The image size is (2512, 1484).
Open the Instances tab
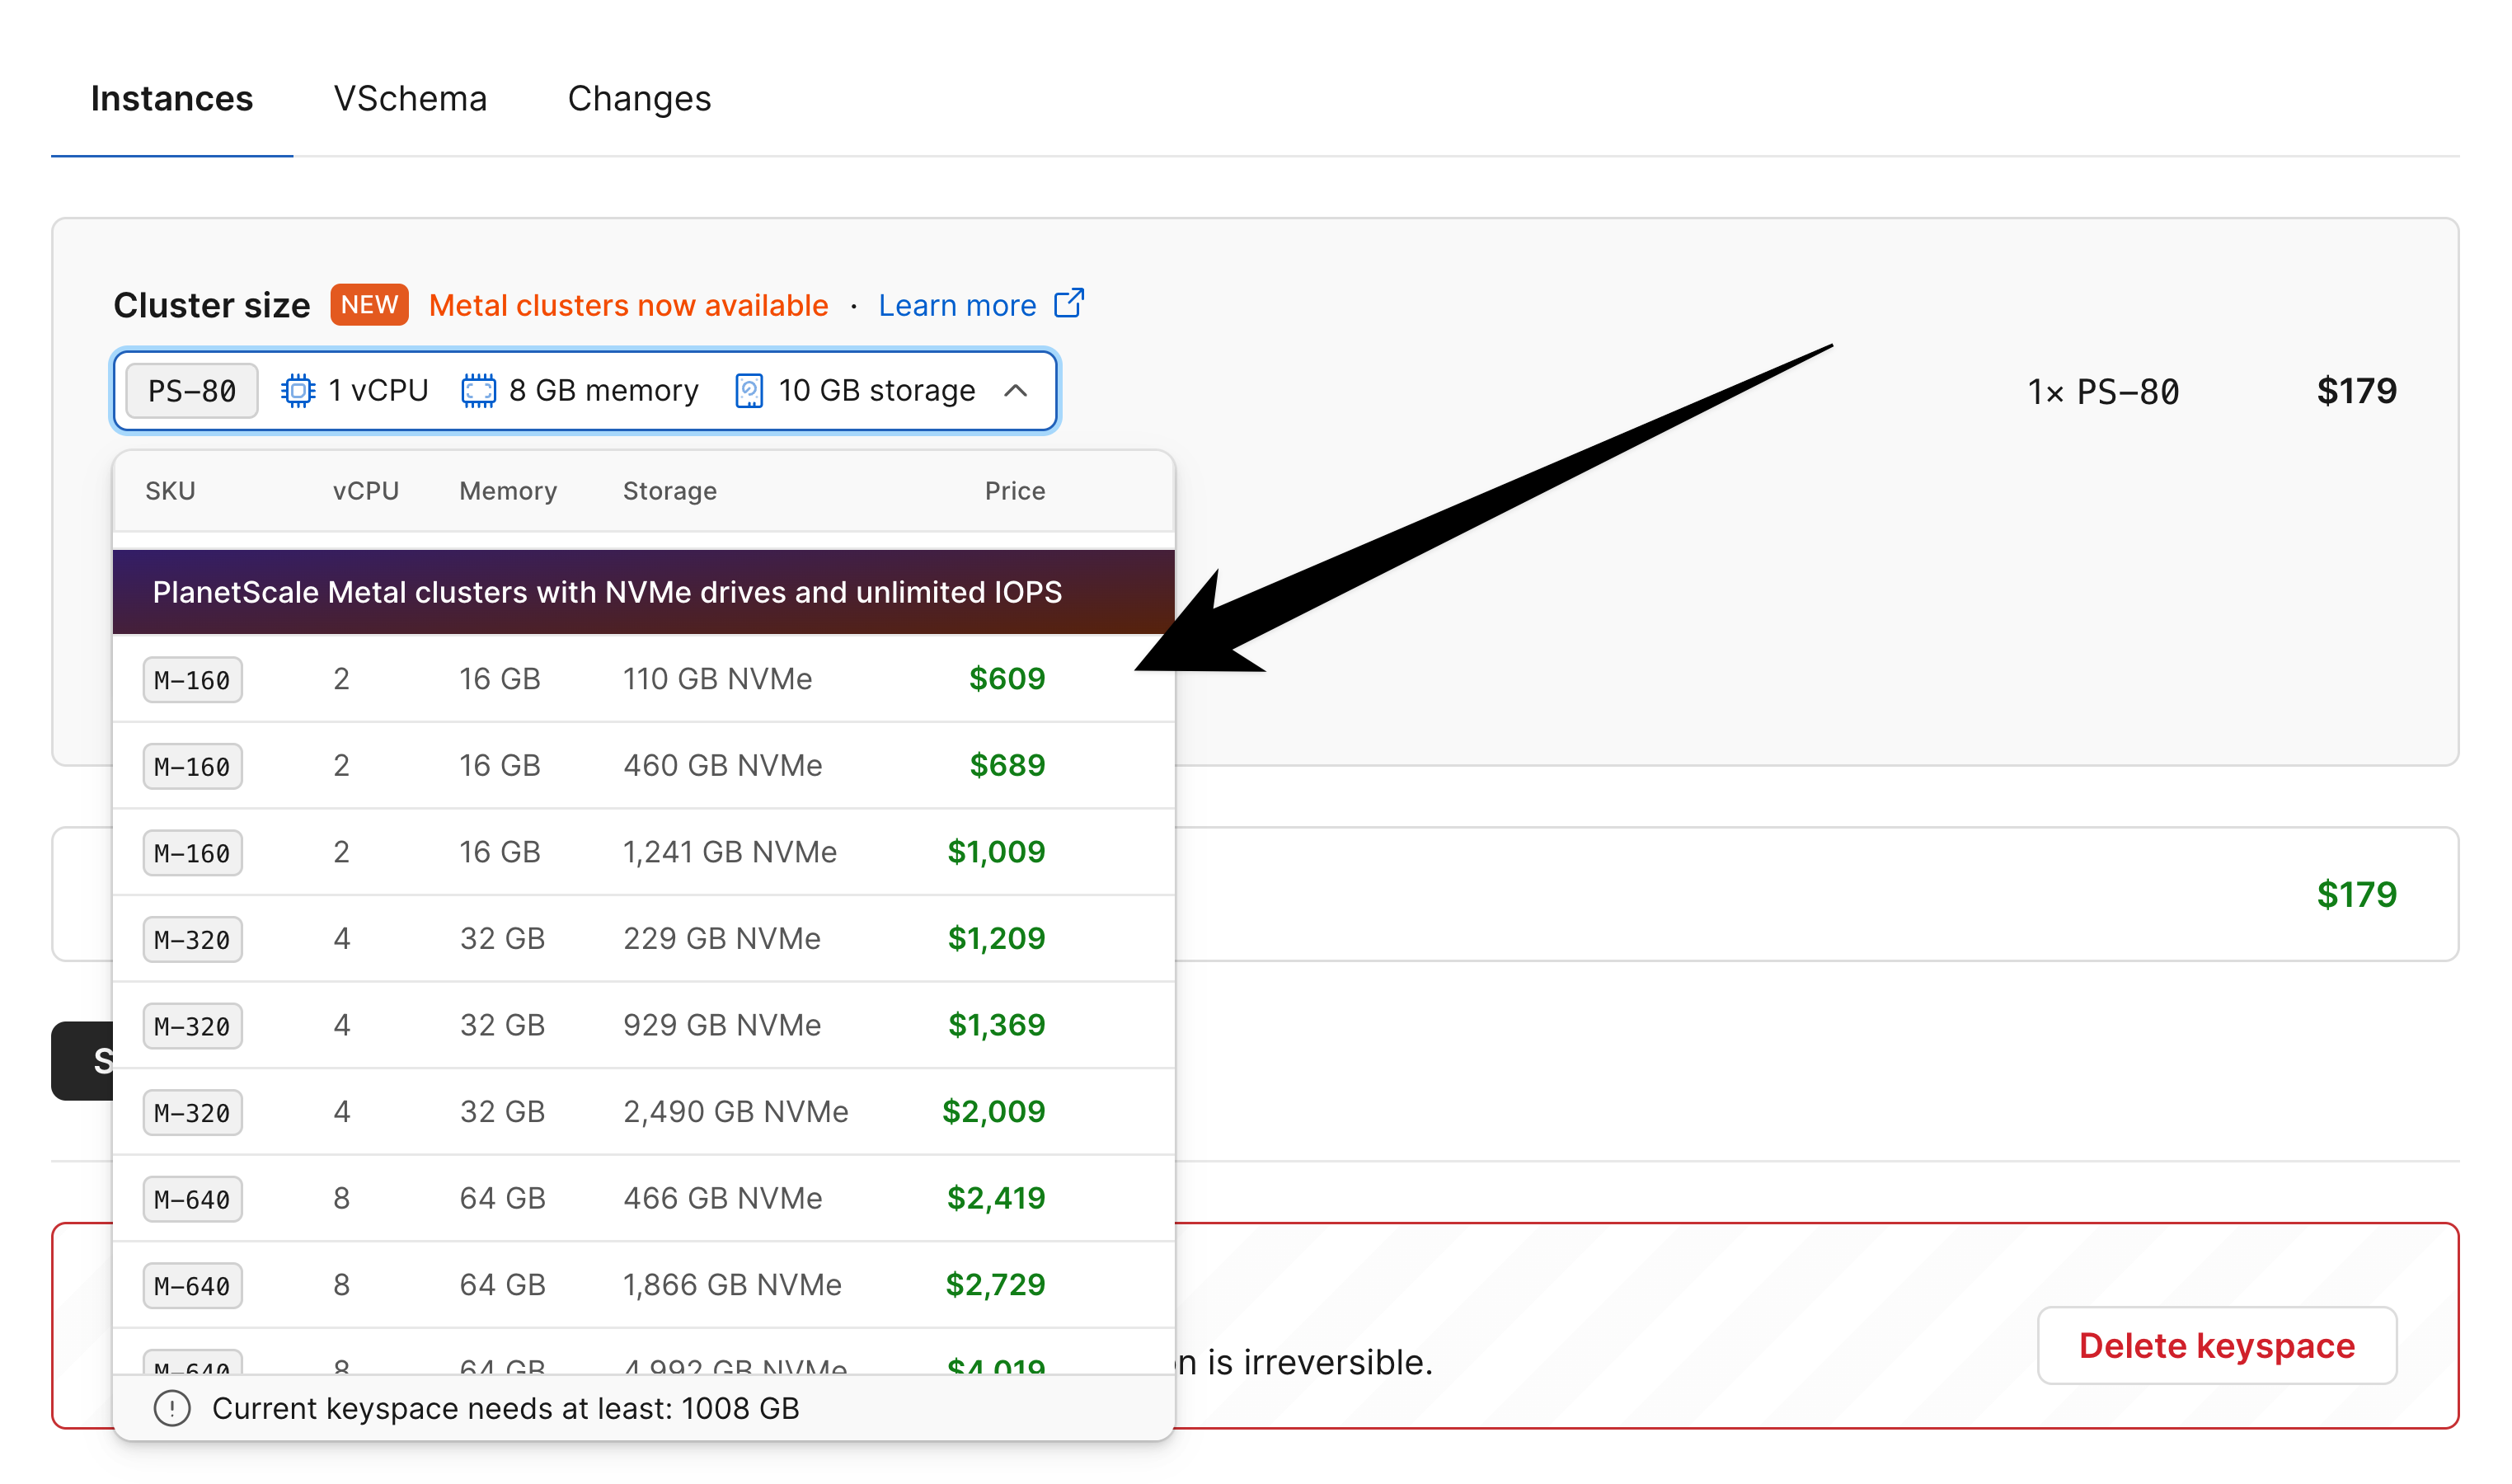click(172, 99)
